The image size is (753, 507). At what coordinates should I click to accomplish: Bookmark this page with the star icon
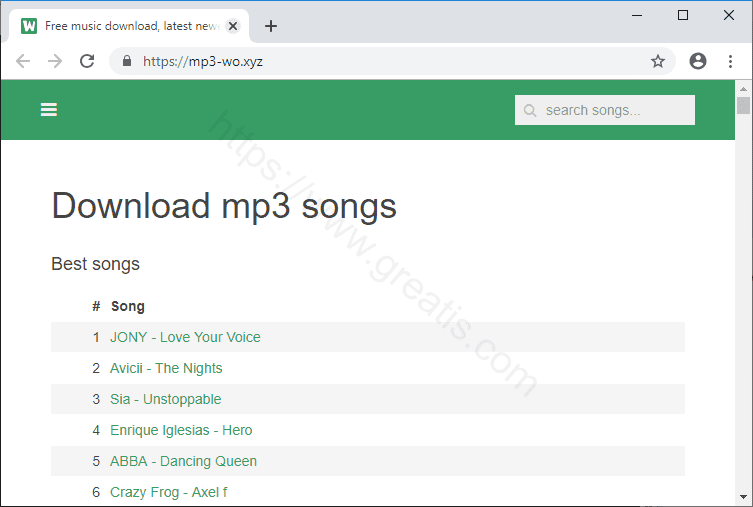(x=657, y=61)
